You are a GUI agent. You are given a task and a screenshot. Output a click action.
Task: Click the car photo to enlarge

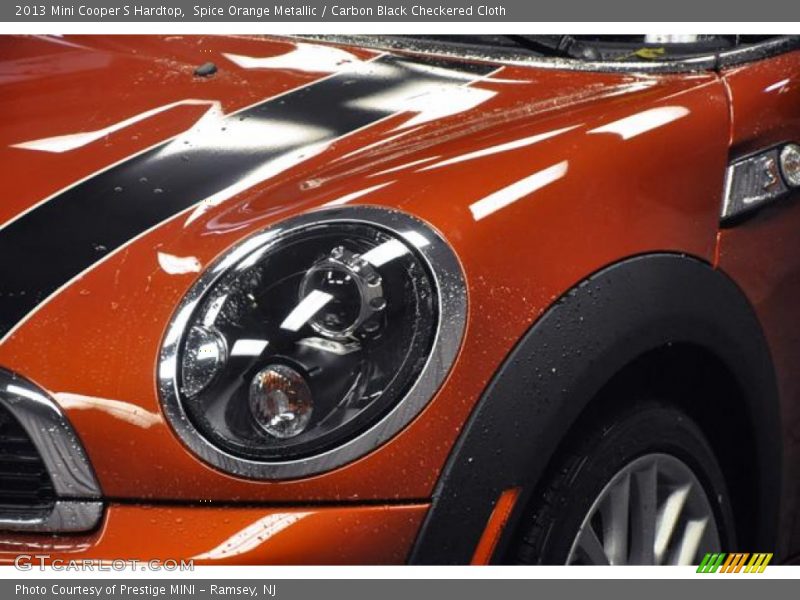[x=400, y=300]
